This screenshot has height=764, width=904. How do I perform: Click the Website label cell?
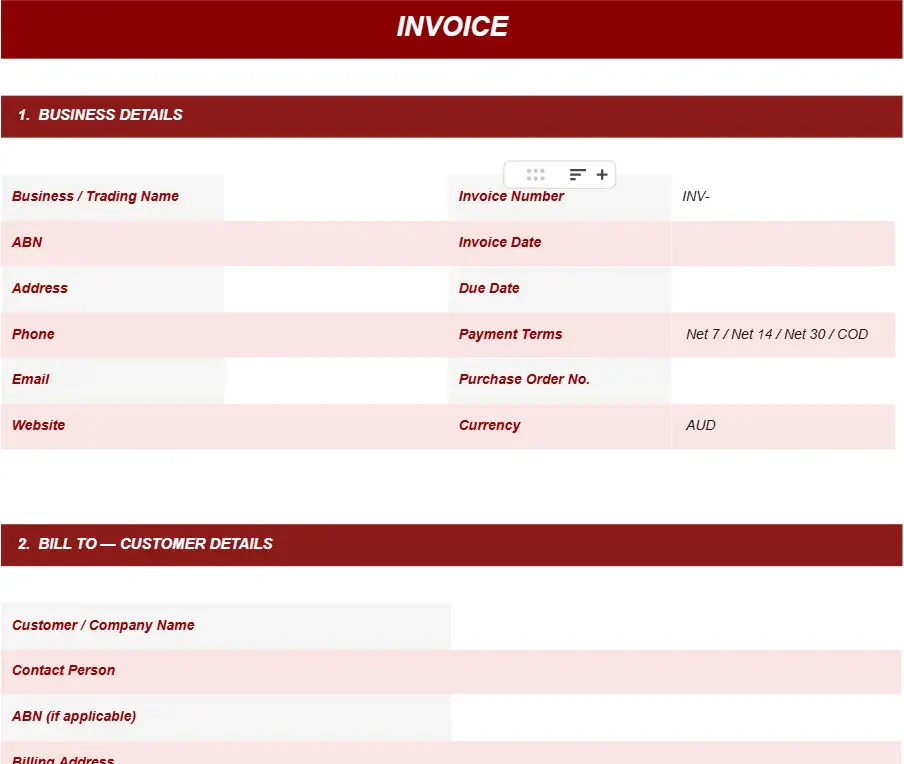coord(112,426)
